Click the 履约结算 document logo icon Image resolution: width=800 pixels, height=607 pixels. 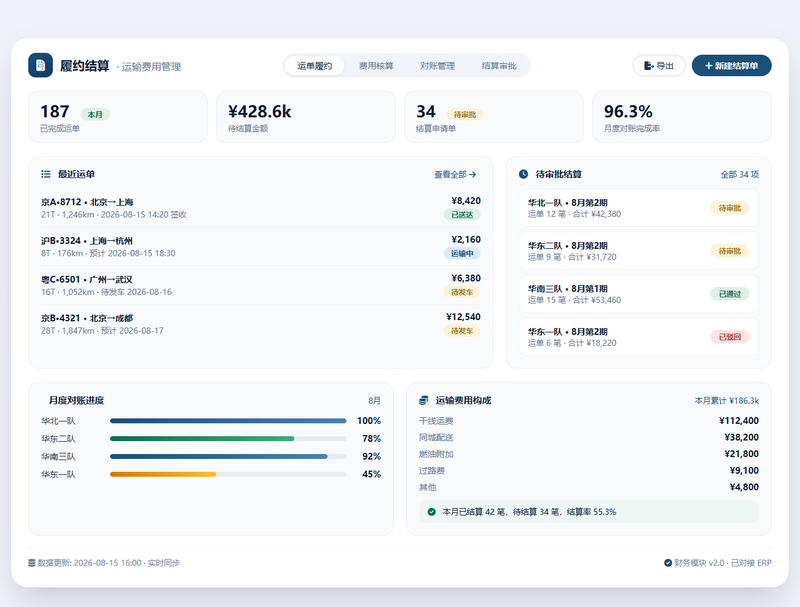tap(40, 65)
